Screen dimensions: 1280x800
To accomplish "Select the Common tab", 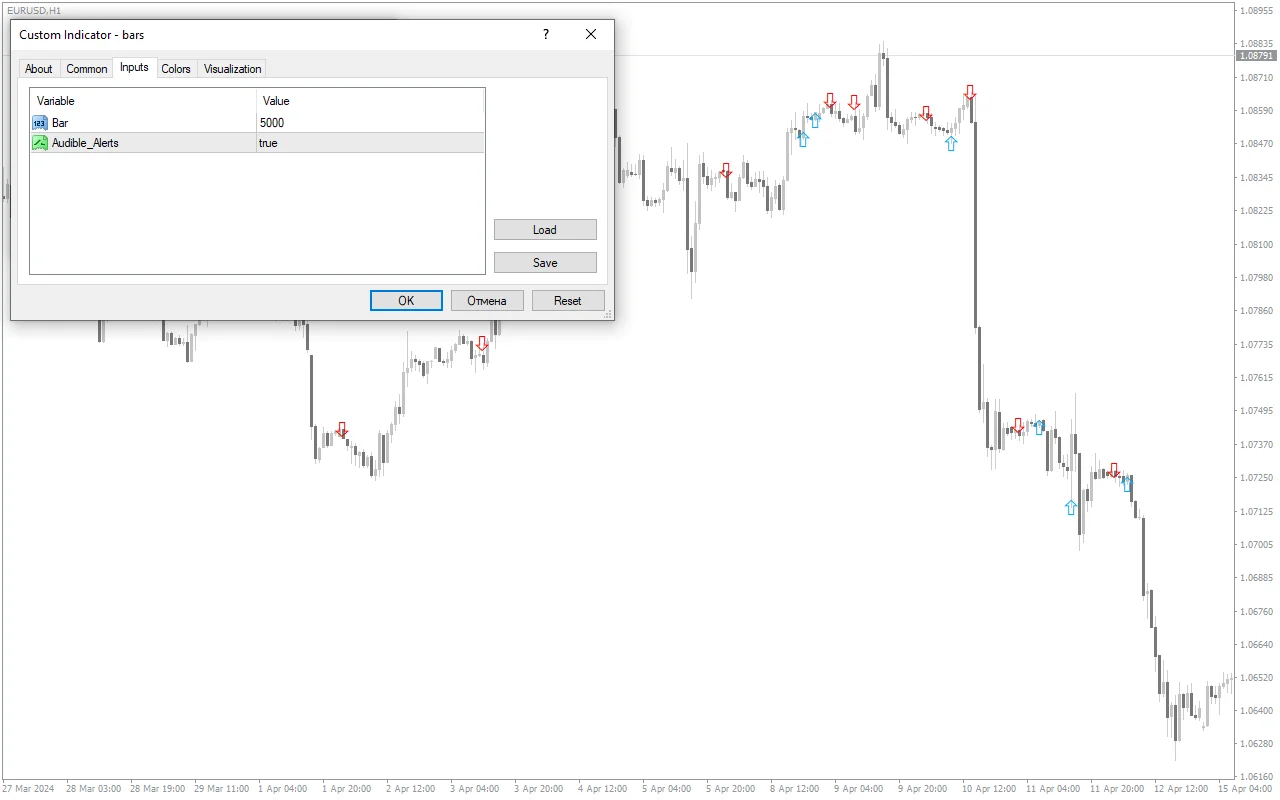I will pyautogui.click(x=86, y=68).
